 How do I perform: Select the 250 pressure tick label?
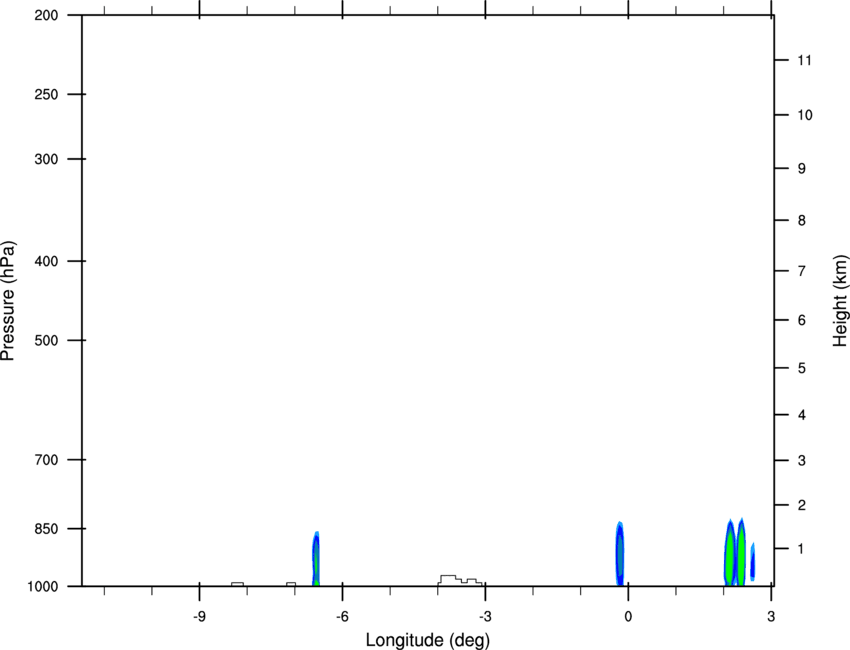[46, 94]
